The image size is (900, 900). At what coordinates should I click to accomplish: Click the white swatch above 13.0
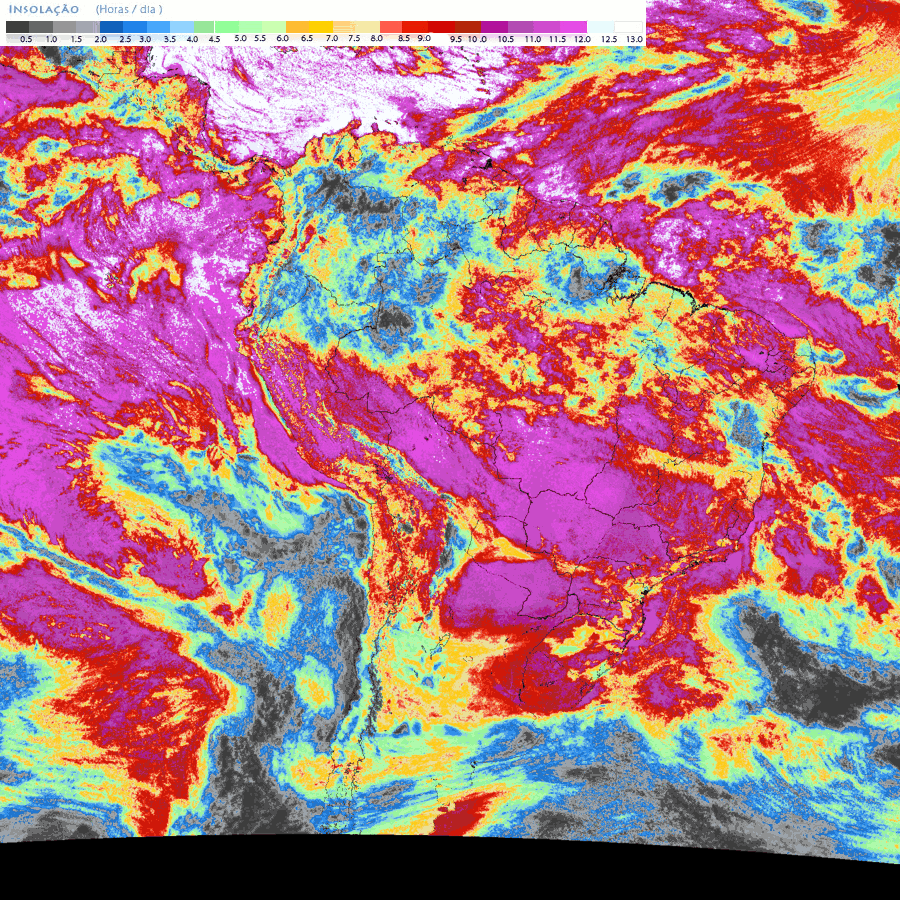pyautogui.click(x=628, y=27)
